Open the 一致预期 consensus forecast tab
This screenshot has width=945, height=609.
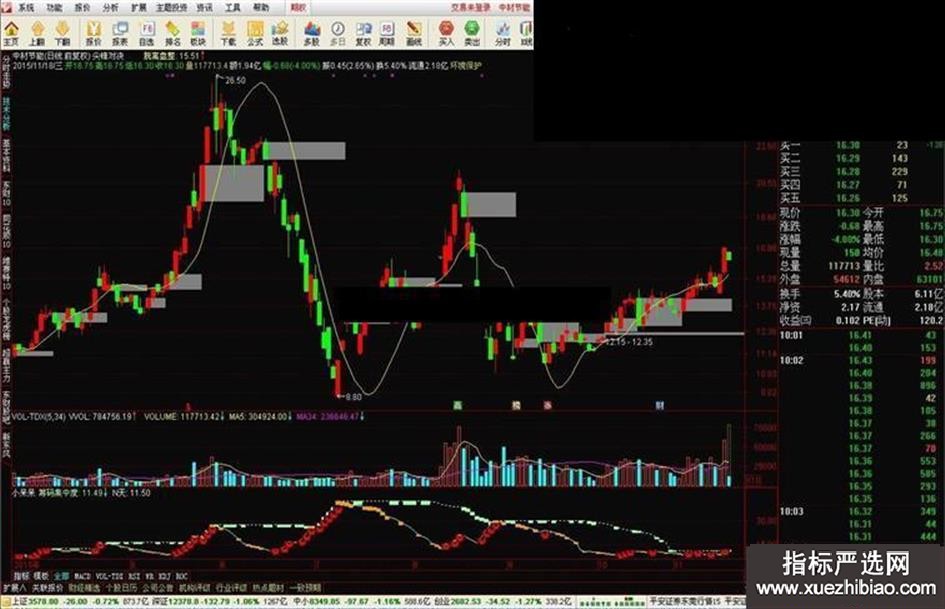tap(306, 588)
